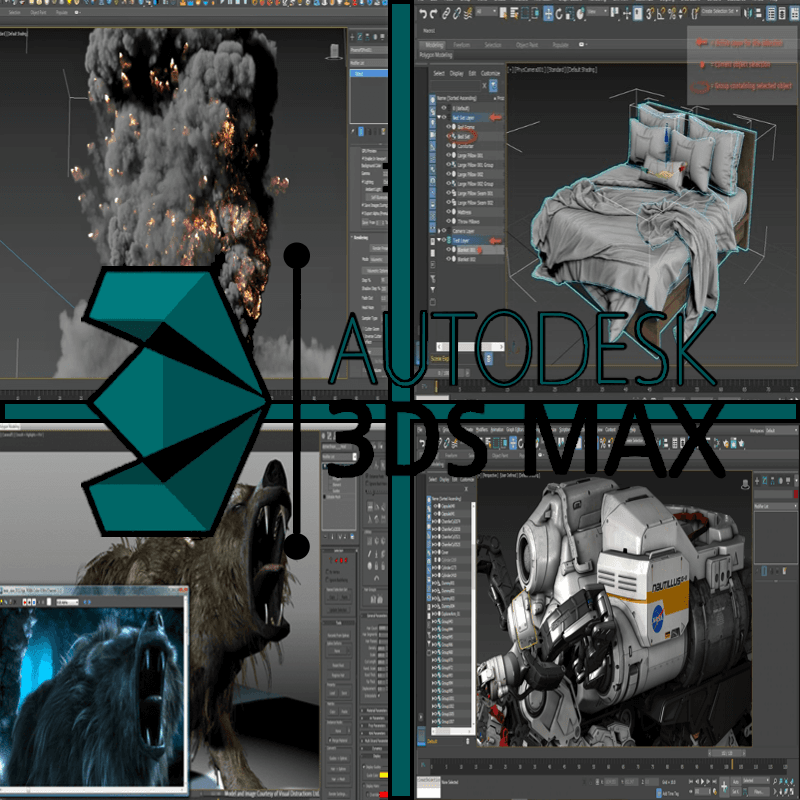Open the All selection filter dropdown
Image resolution: width=800 pixels, height=800 pixels.
tap(486, 11)
